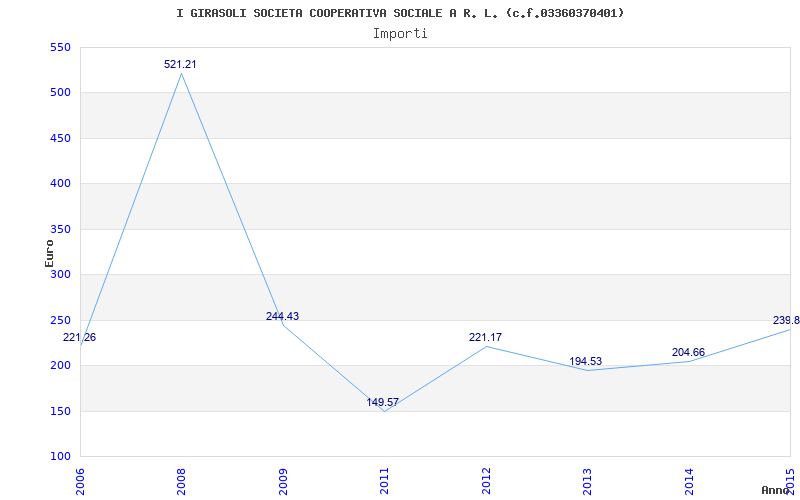Select the 221.26 data label
The width and height of the screenshot is (800, 500).
point(80,337)
